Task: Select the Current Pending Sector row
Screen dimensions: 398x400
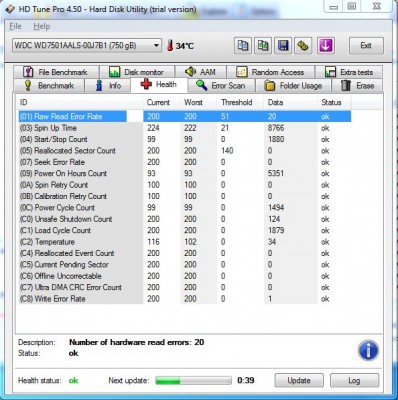Action: (185, 264)
